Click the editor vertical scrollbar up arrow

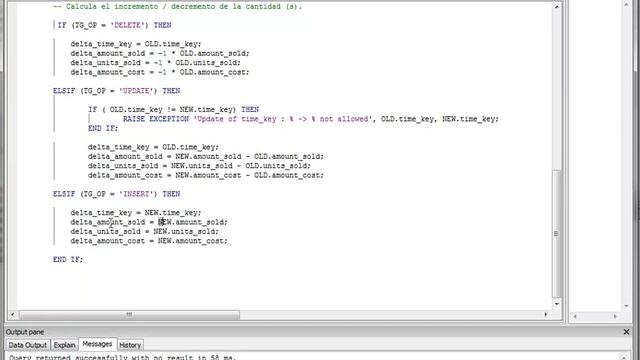(x=556, y=7)
